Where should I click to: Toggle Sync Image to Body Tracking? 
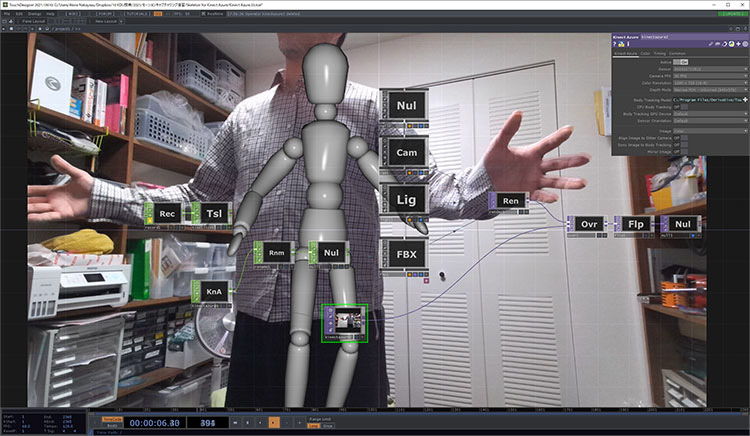(681, 145)
